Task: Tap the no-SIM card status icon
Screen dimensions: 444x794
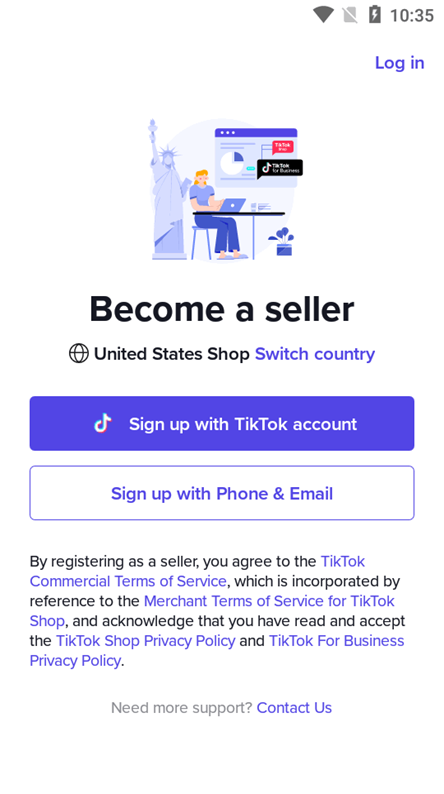Action: pyautogui.click(x=350, y=15)
